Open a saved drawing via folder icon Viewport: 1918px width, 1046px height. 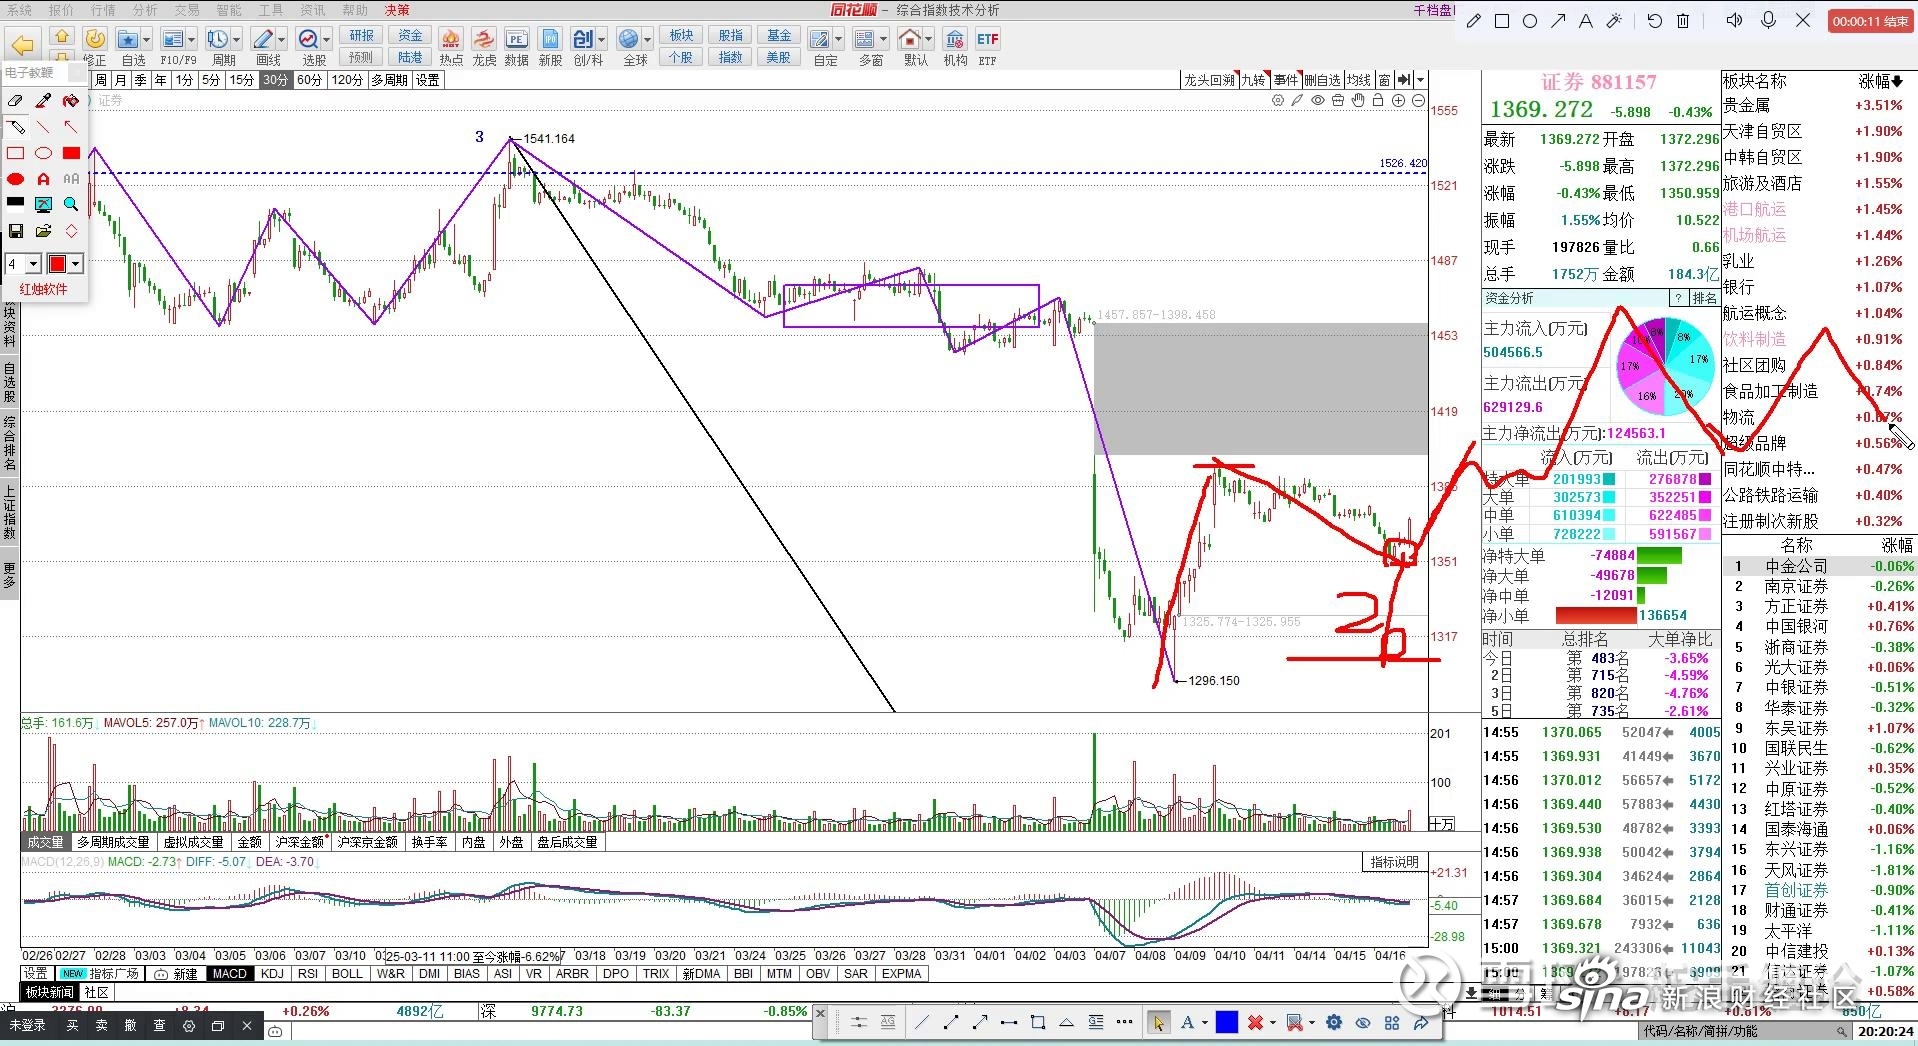point(43,231)
